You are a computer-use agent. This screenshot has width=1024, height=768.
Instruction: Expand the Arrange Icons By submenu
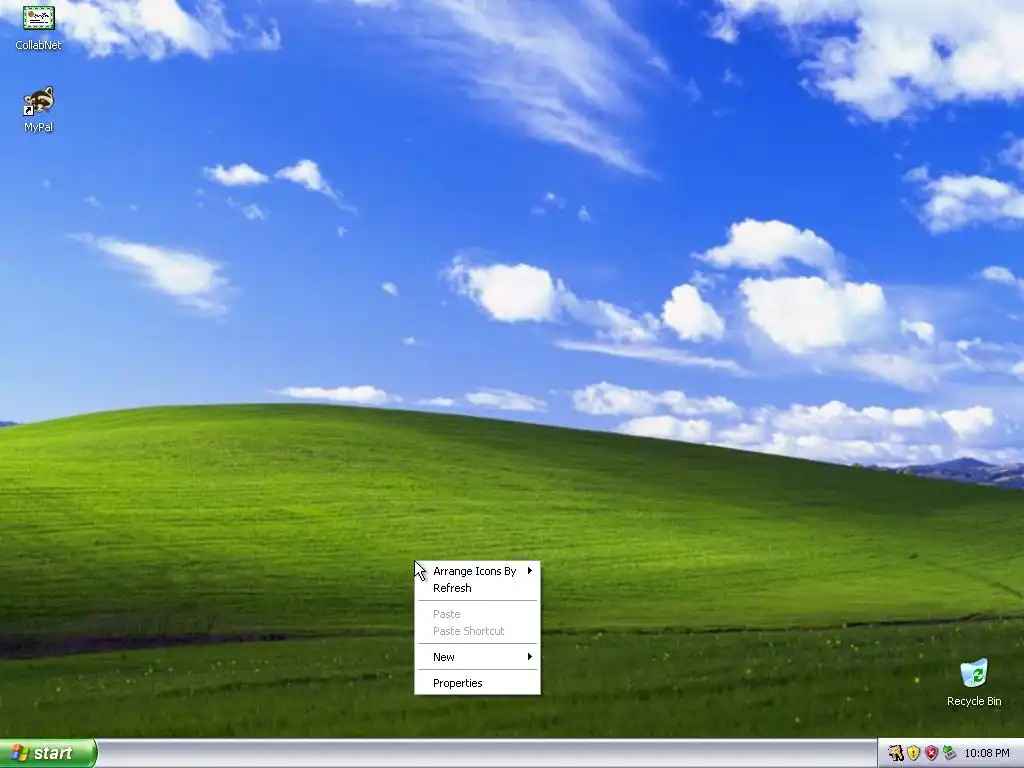477,571
